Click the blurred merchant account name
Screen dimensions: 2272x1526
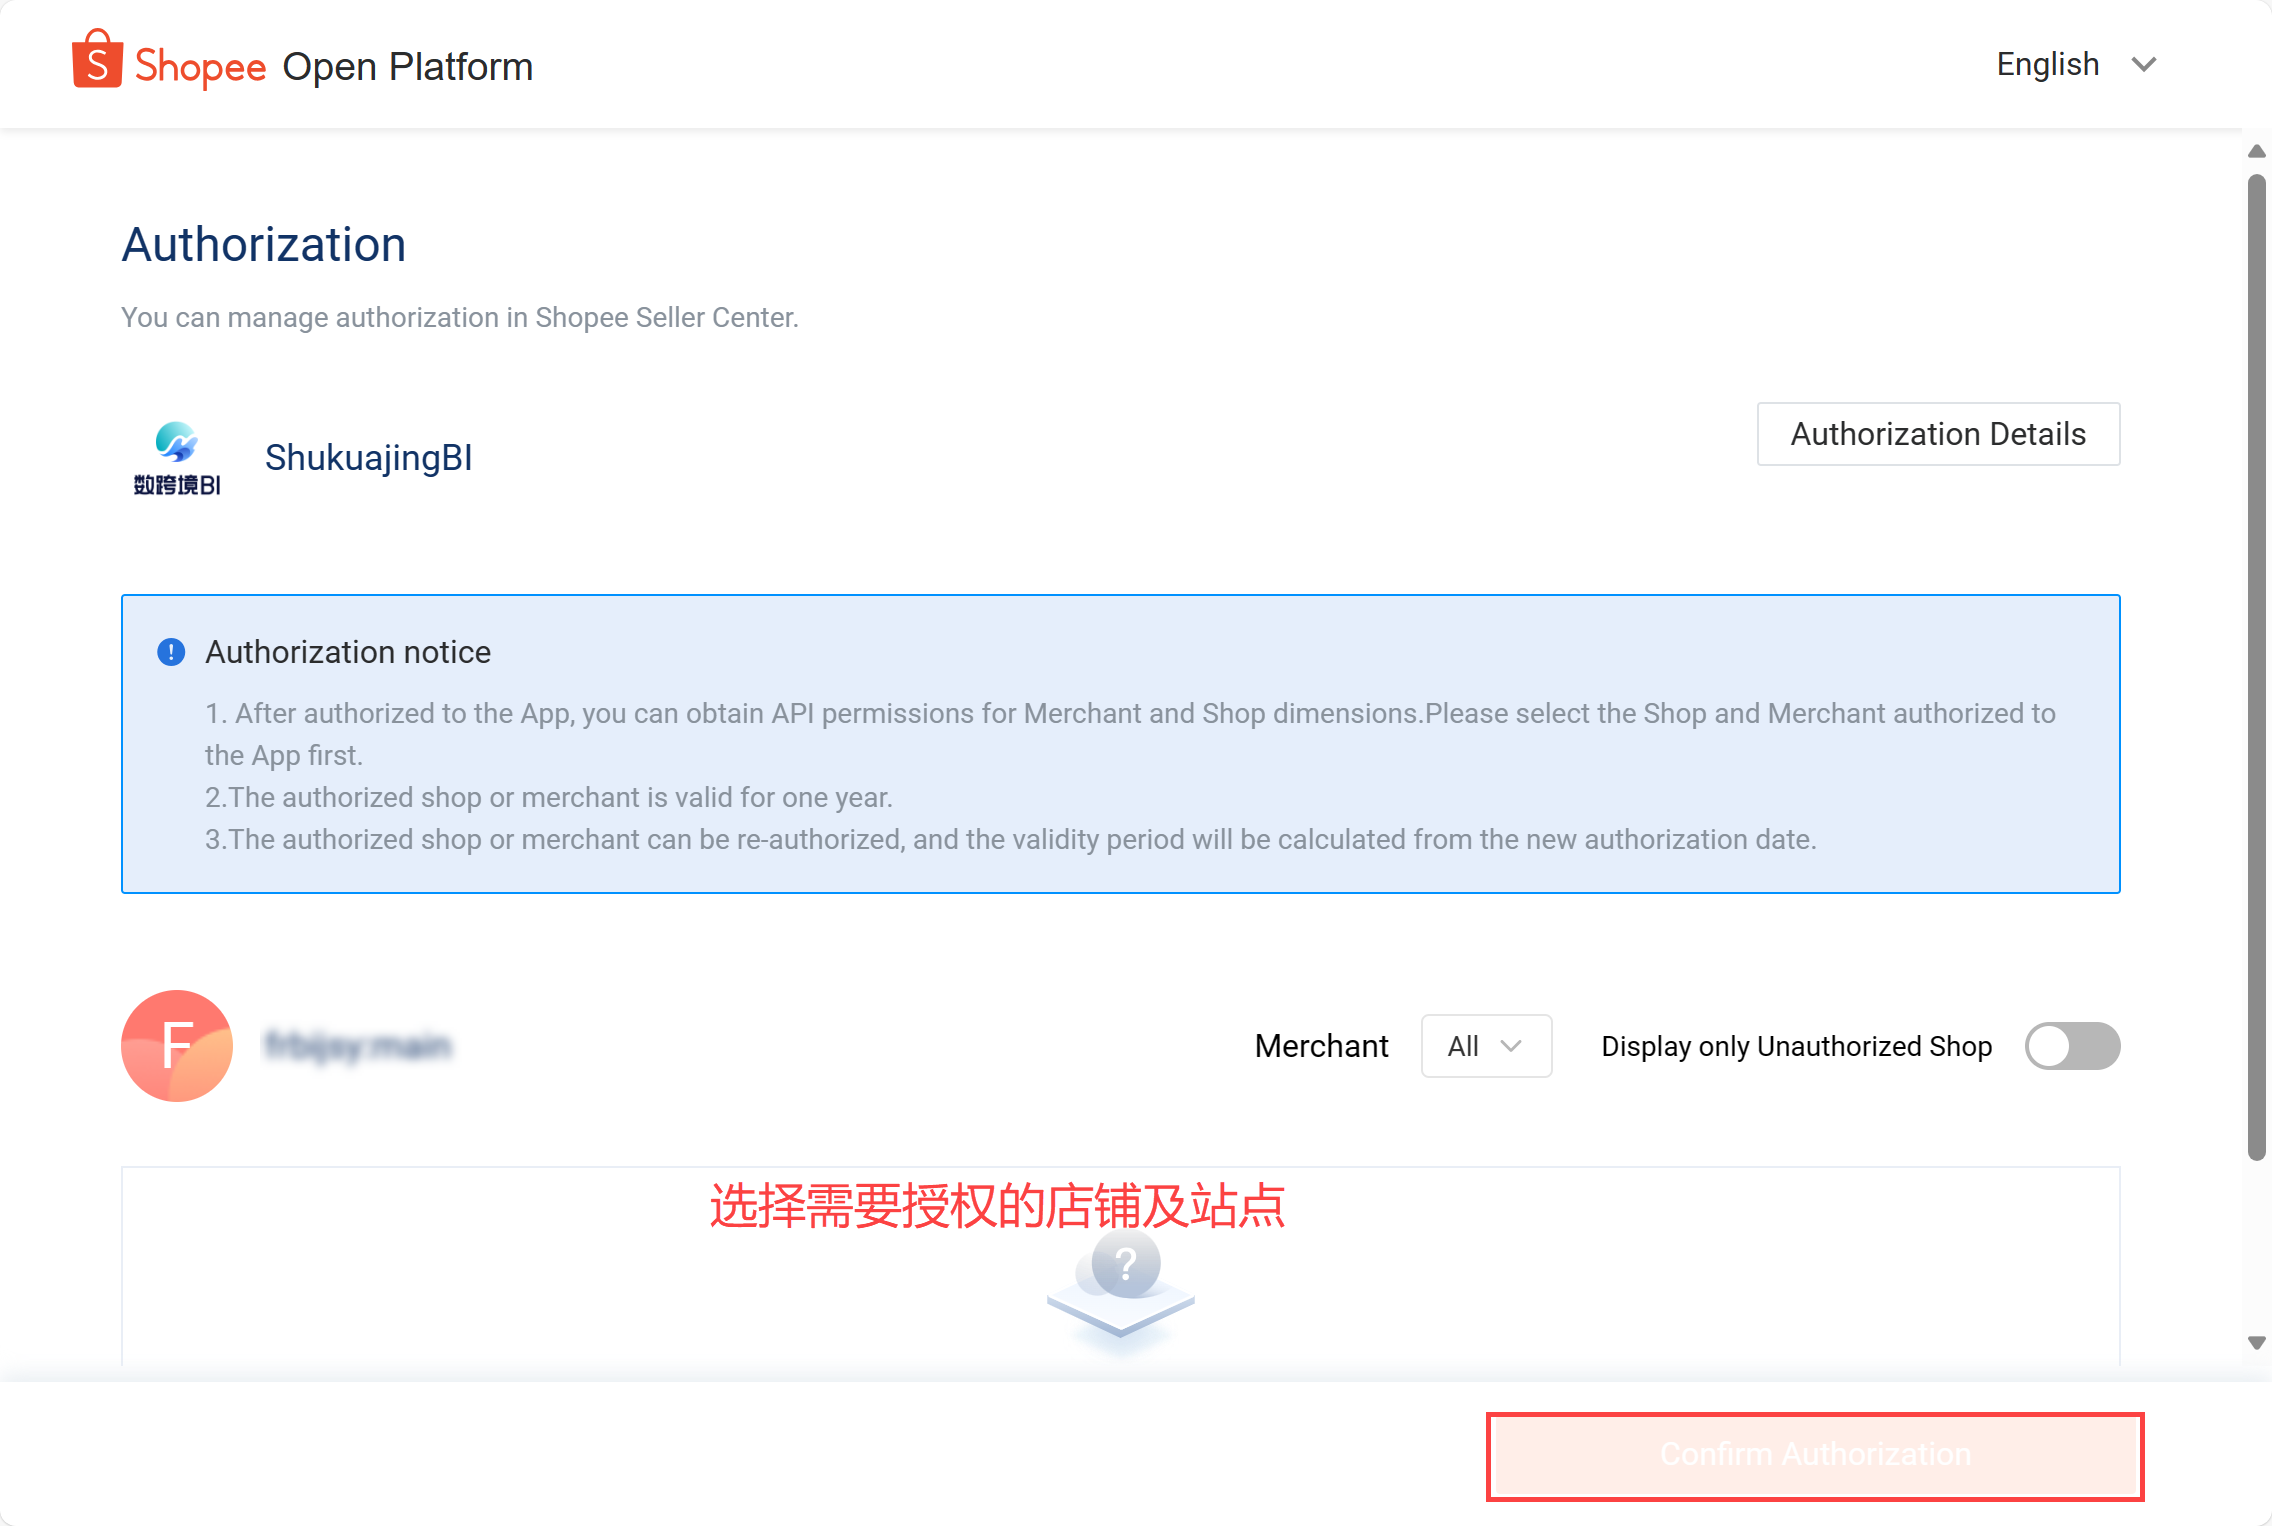[x=358, y=1046]
